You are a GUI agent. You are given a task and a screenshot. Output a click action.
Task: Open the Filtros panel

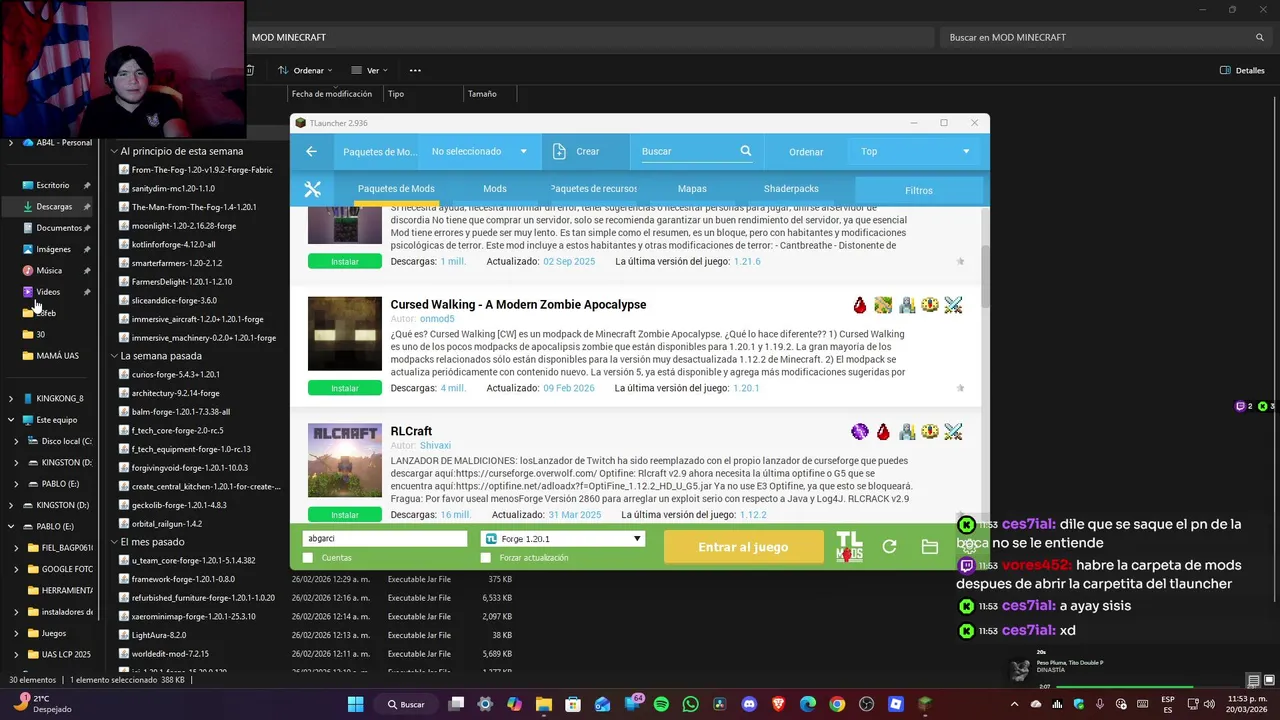click(919, 190)
